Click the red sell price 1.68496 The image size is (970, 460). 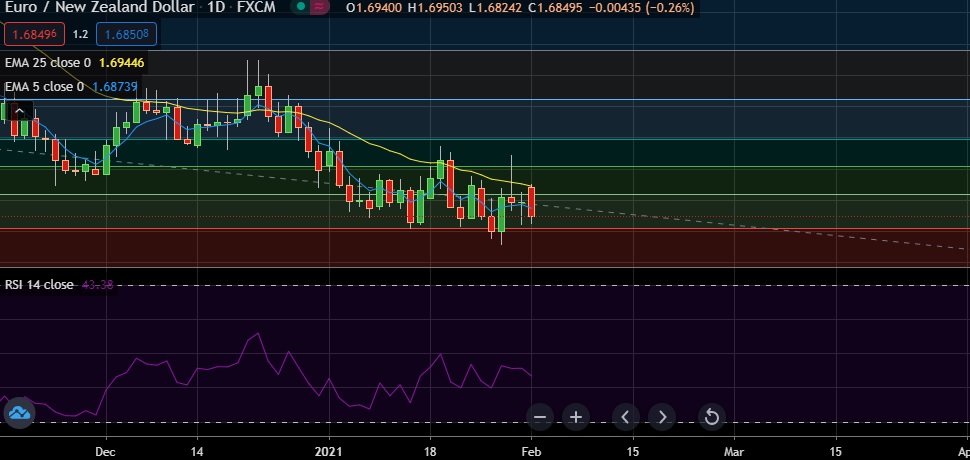point(34,35)
